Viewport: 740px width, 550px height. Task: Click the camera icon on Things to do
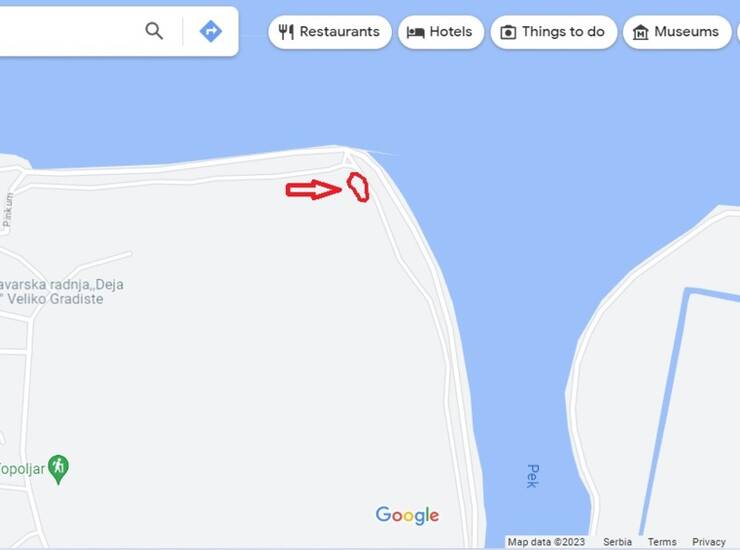coord(508,32)
